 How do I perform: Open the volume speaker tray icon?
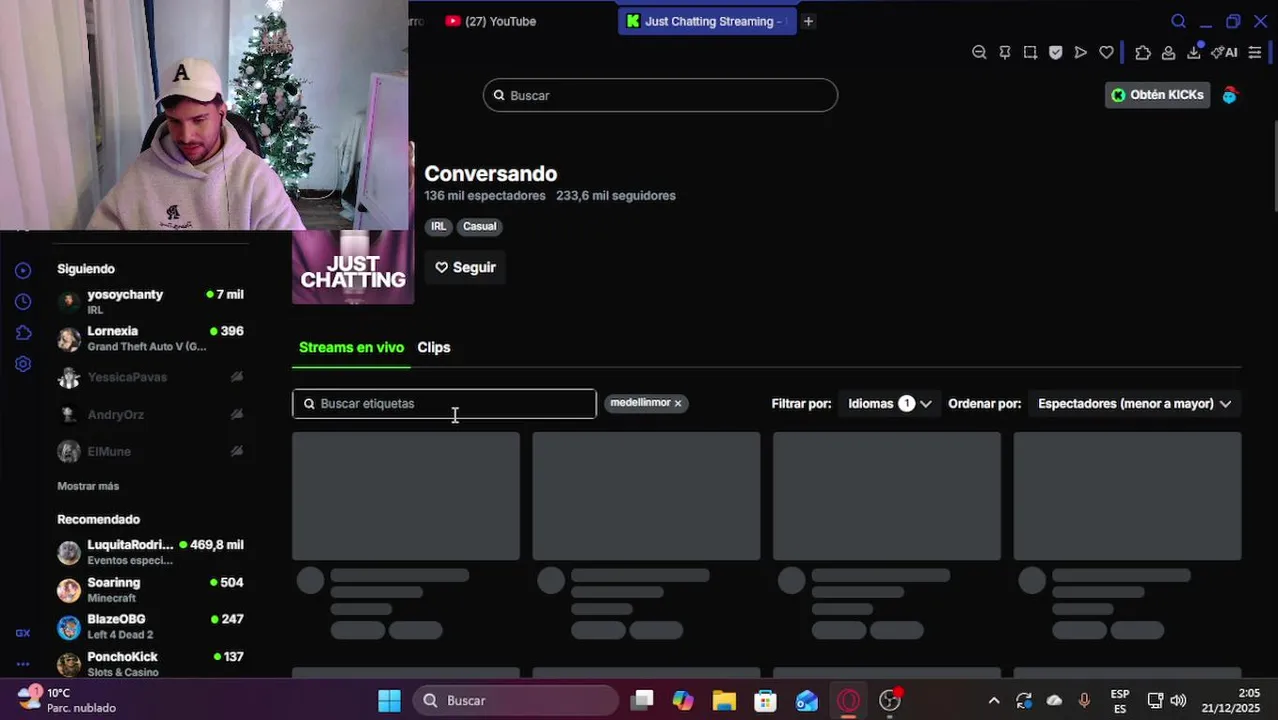pos(1179,701)
